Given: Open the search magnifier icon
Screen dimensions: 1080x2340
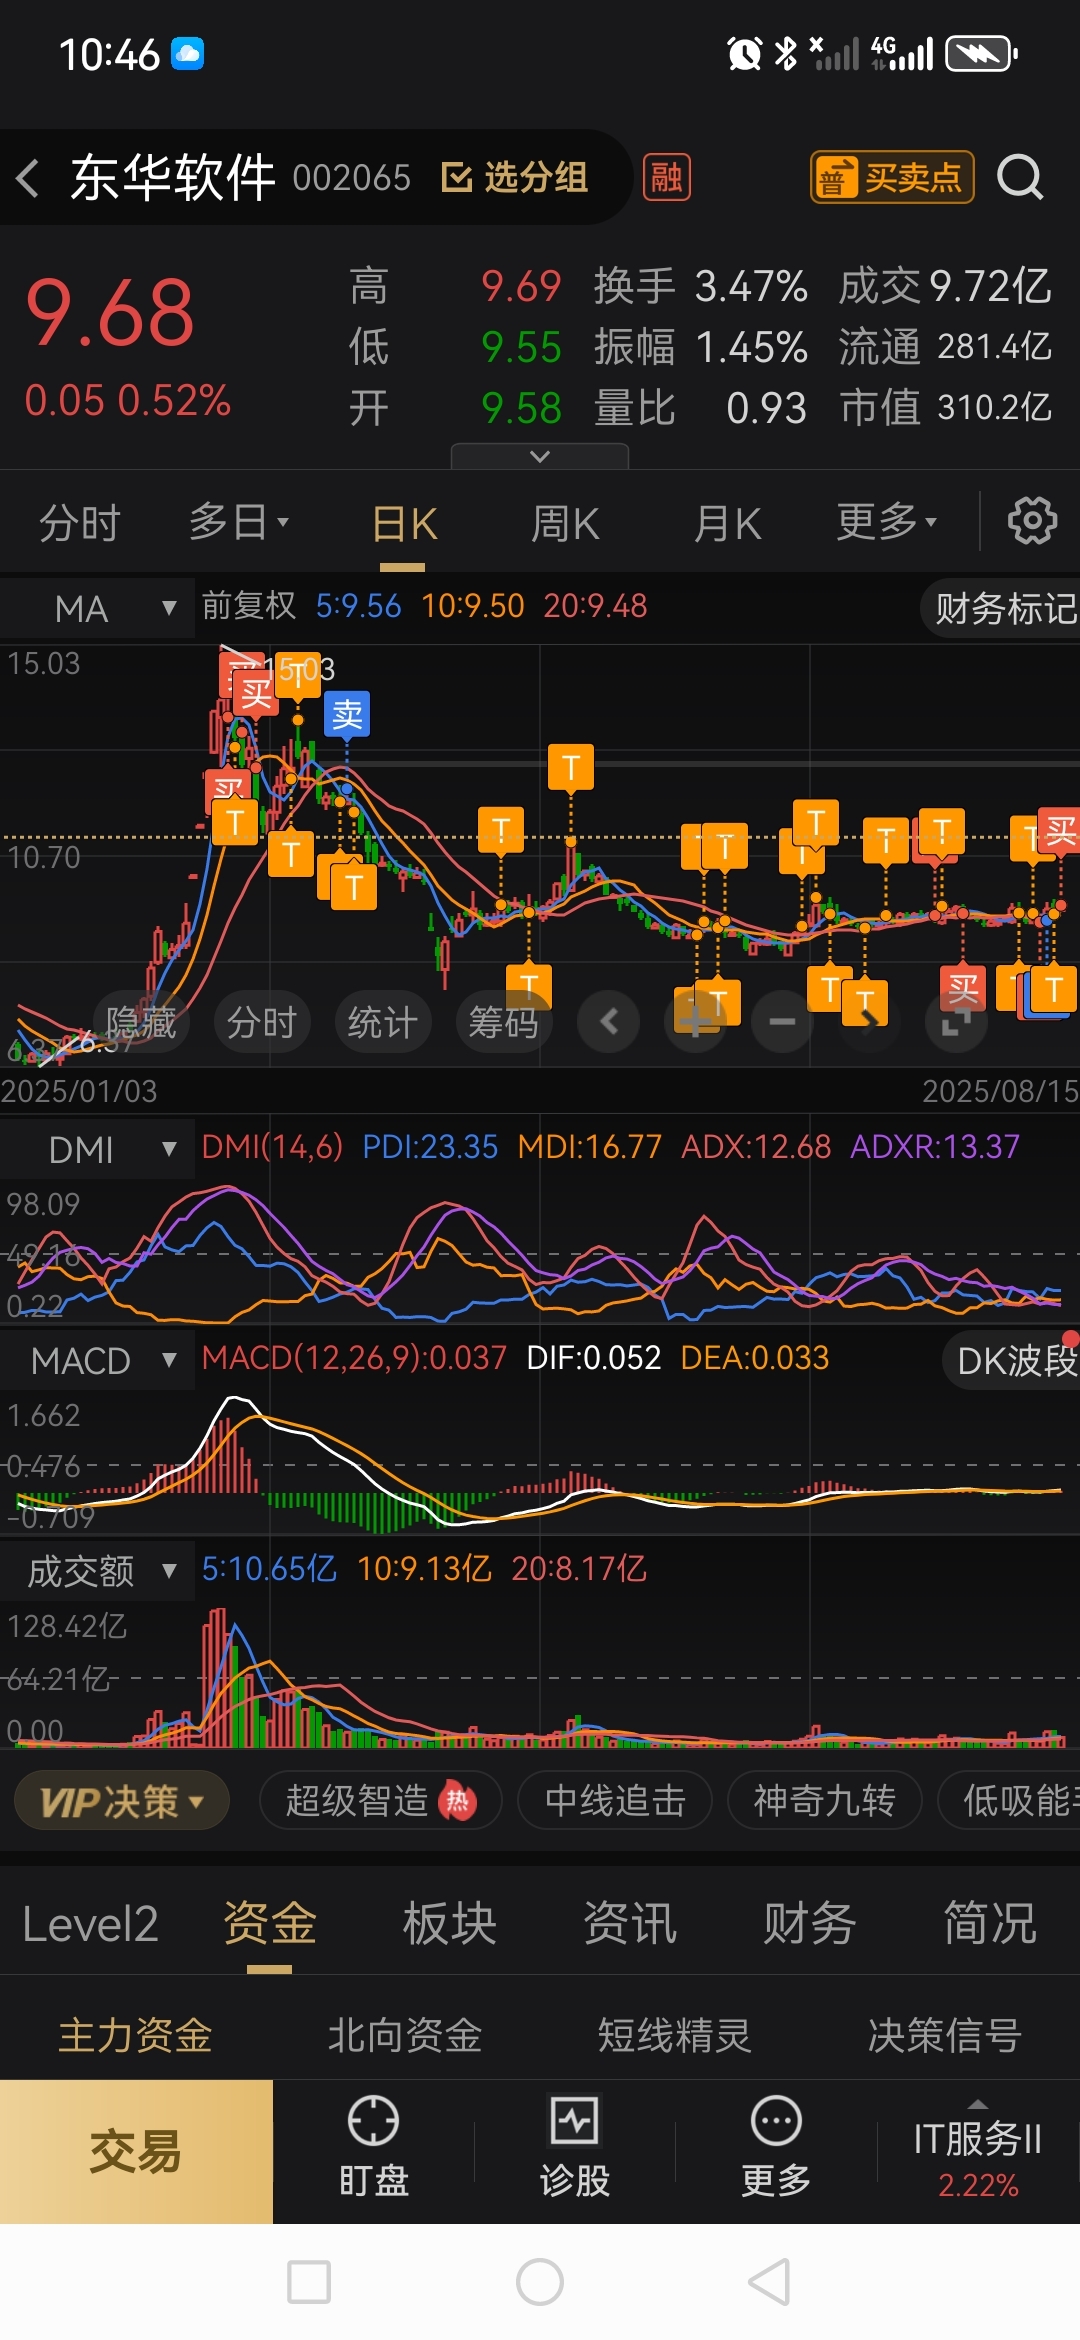Looking at the screenshot, I should click(x=1020, y=178).
